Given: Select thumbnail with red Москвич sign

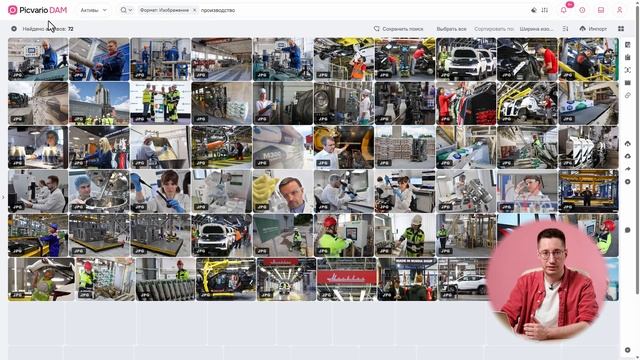Looking at the screenshot, I should tap(347, 280).
